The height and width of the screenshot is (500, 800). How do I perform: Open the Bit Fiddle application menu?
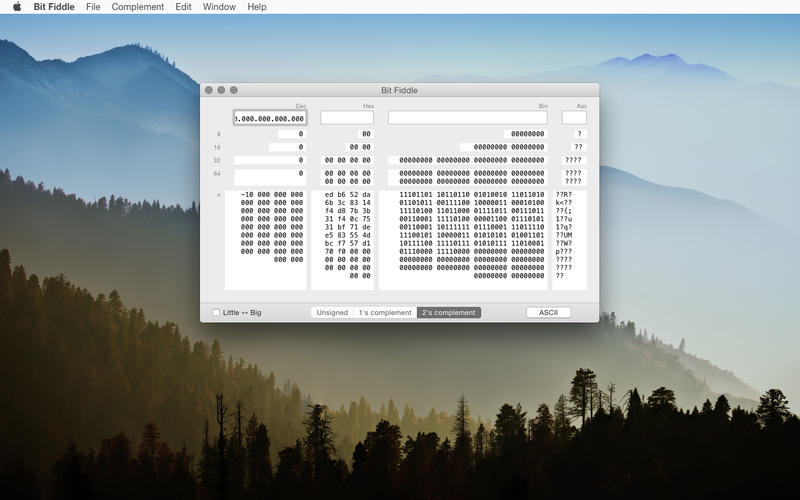[54, 7]
